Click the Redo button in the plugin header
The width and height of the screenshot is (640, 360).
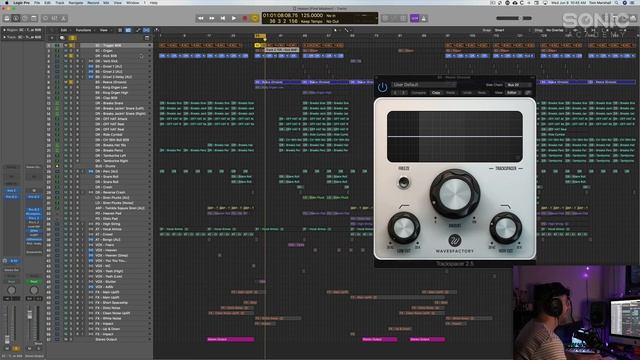[x=482, y=93]
